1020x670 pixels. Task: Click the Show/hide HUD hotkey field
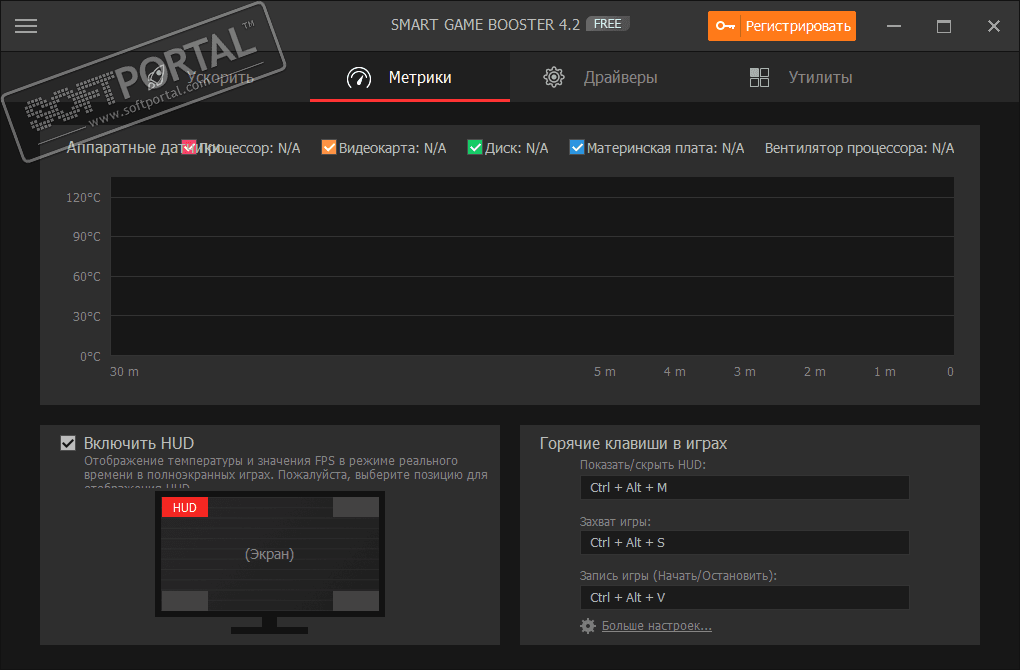pos(744,487)
